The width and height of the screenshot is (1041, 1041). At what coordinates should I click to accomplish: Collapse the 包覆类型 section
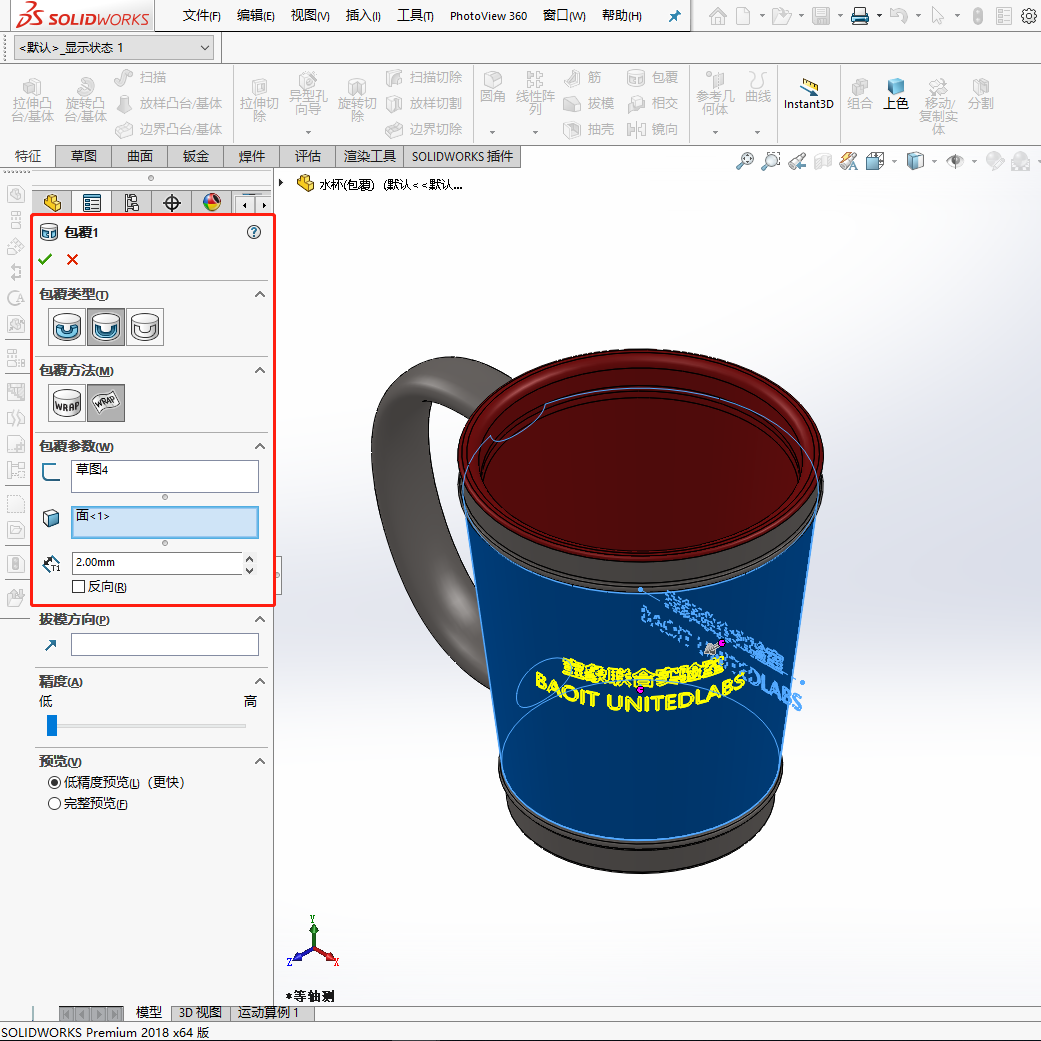(x=260, y=294)
